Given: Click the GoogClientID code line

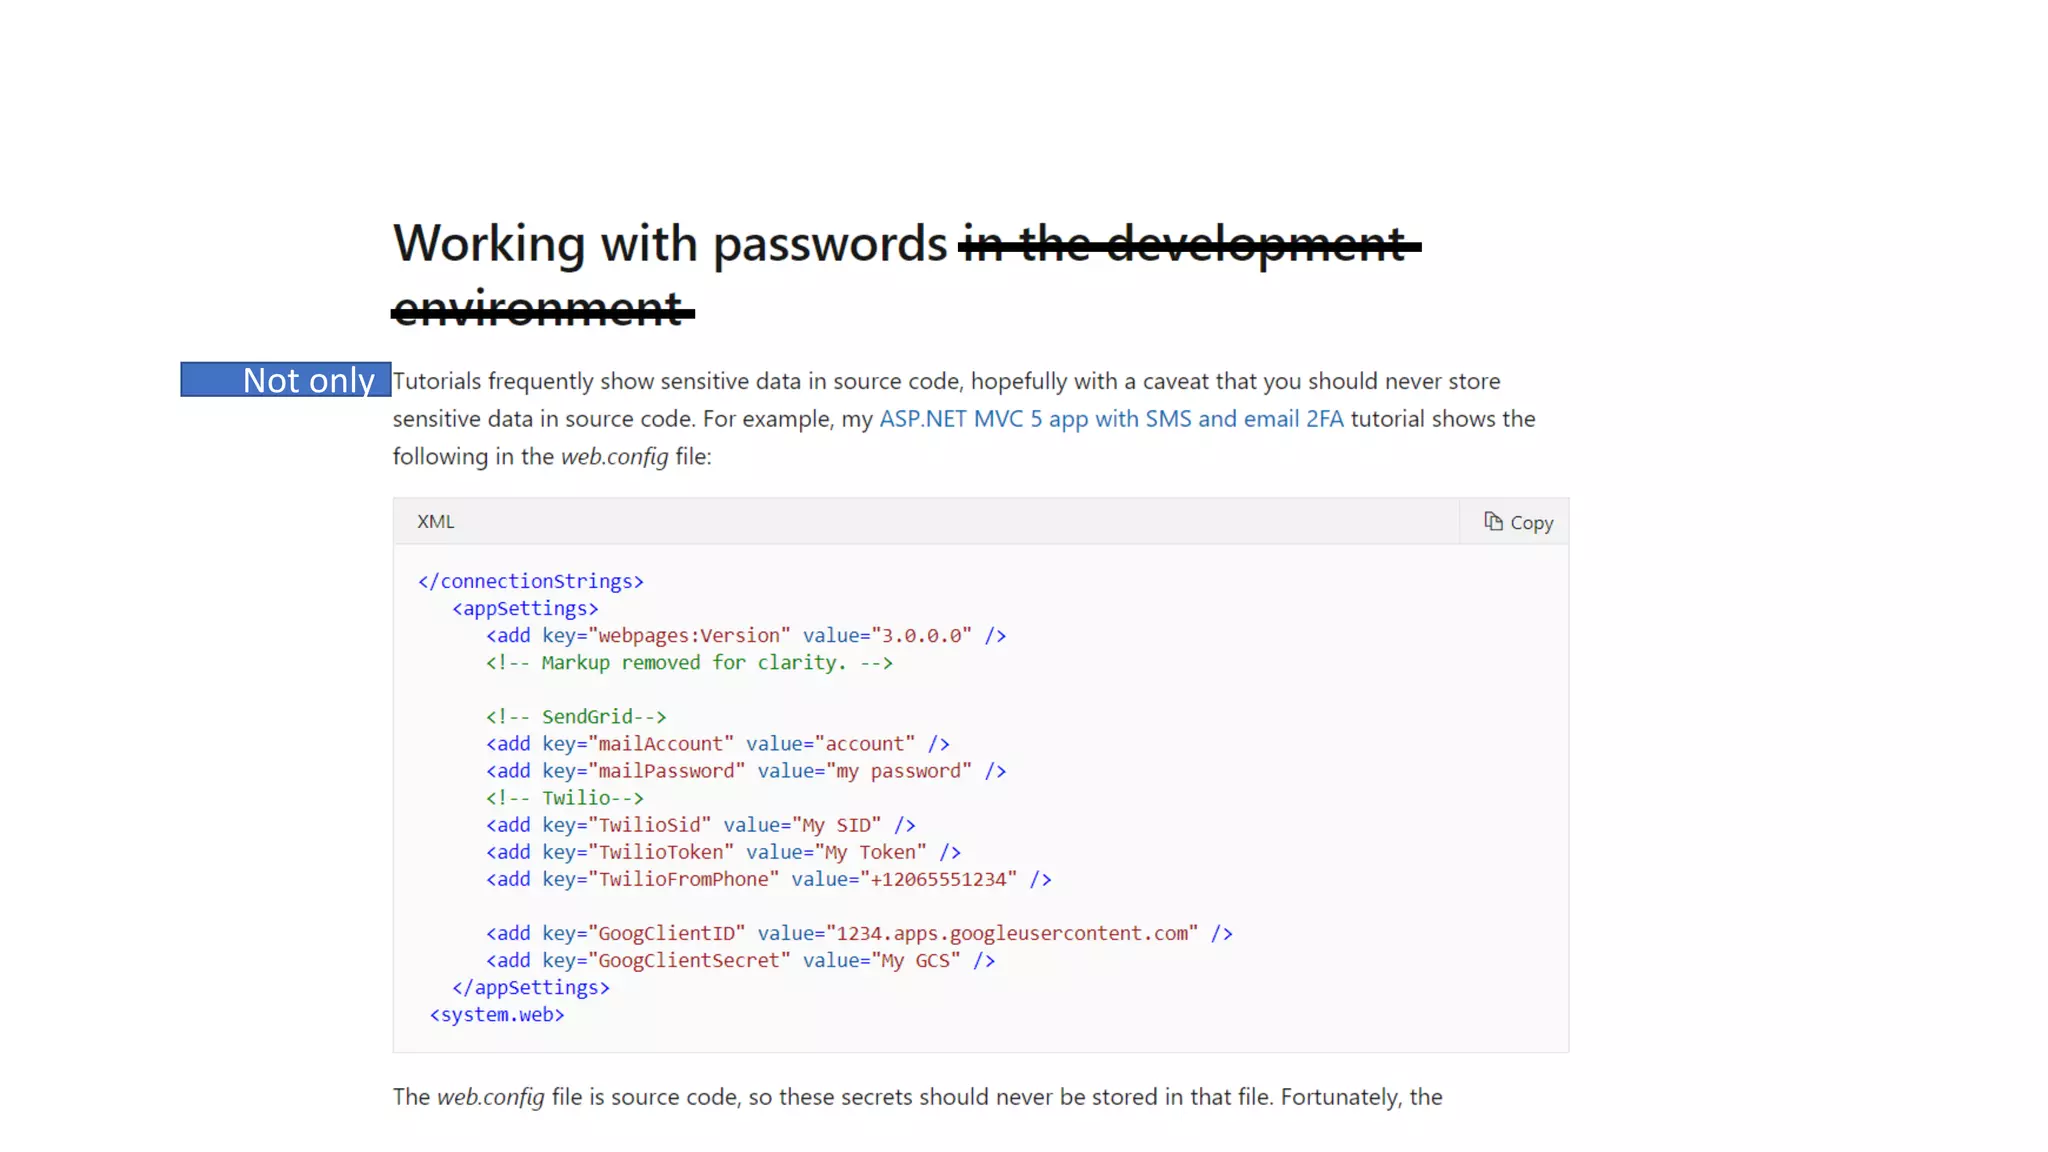Looking at the screenshot, I should [x=858, y=933].
